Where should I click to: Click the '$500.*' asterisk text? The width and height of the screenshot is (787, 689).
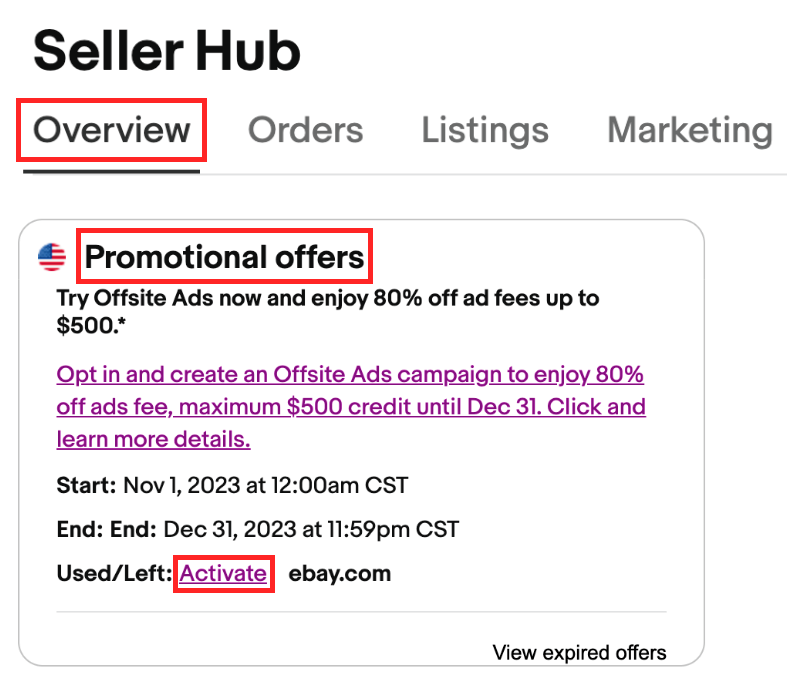click(x=91, y=325)
